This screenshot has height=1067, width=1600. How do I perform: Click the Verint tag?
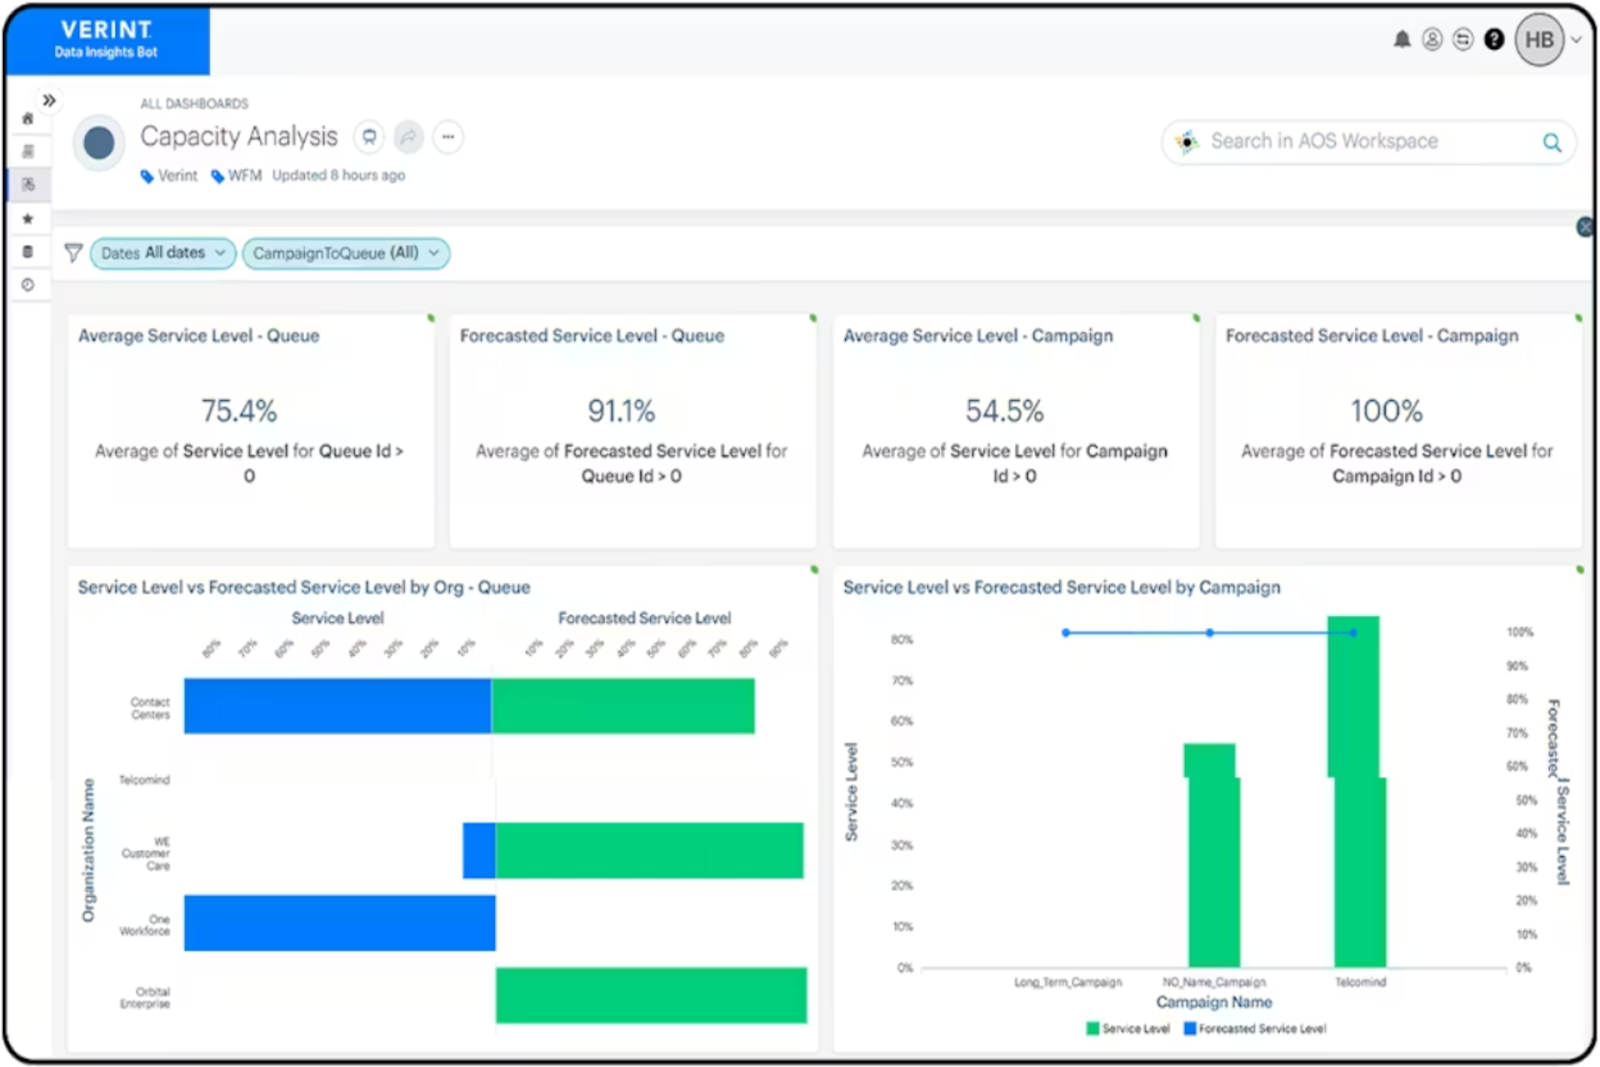169,176
